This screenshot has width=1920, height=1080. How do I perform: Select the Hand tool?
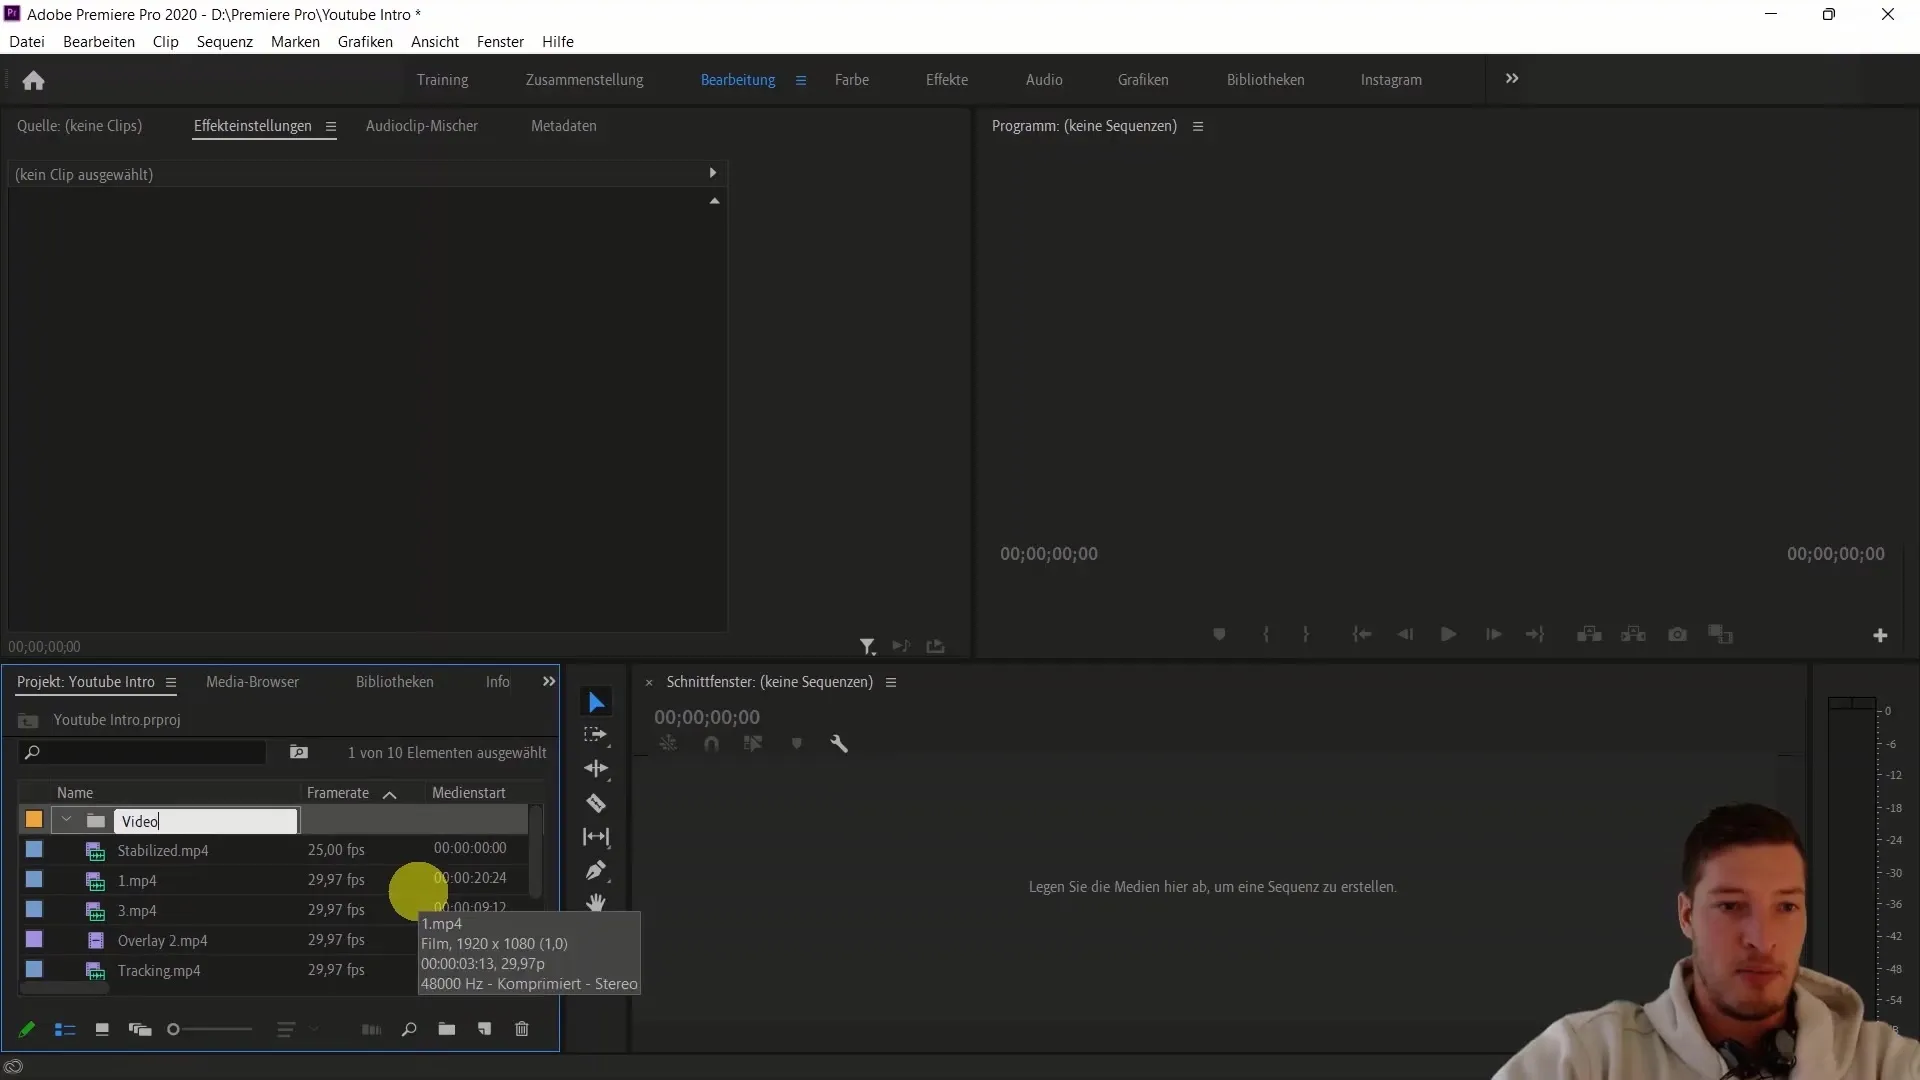click(596, 902)
